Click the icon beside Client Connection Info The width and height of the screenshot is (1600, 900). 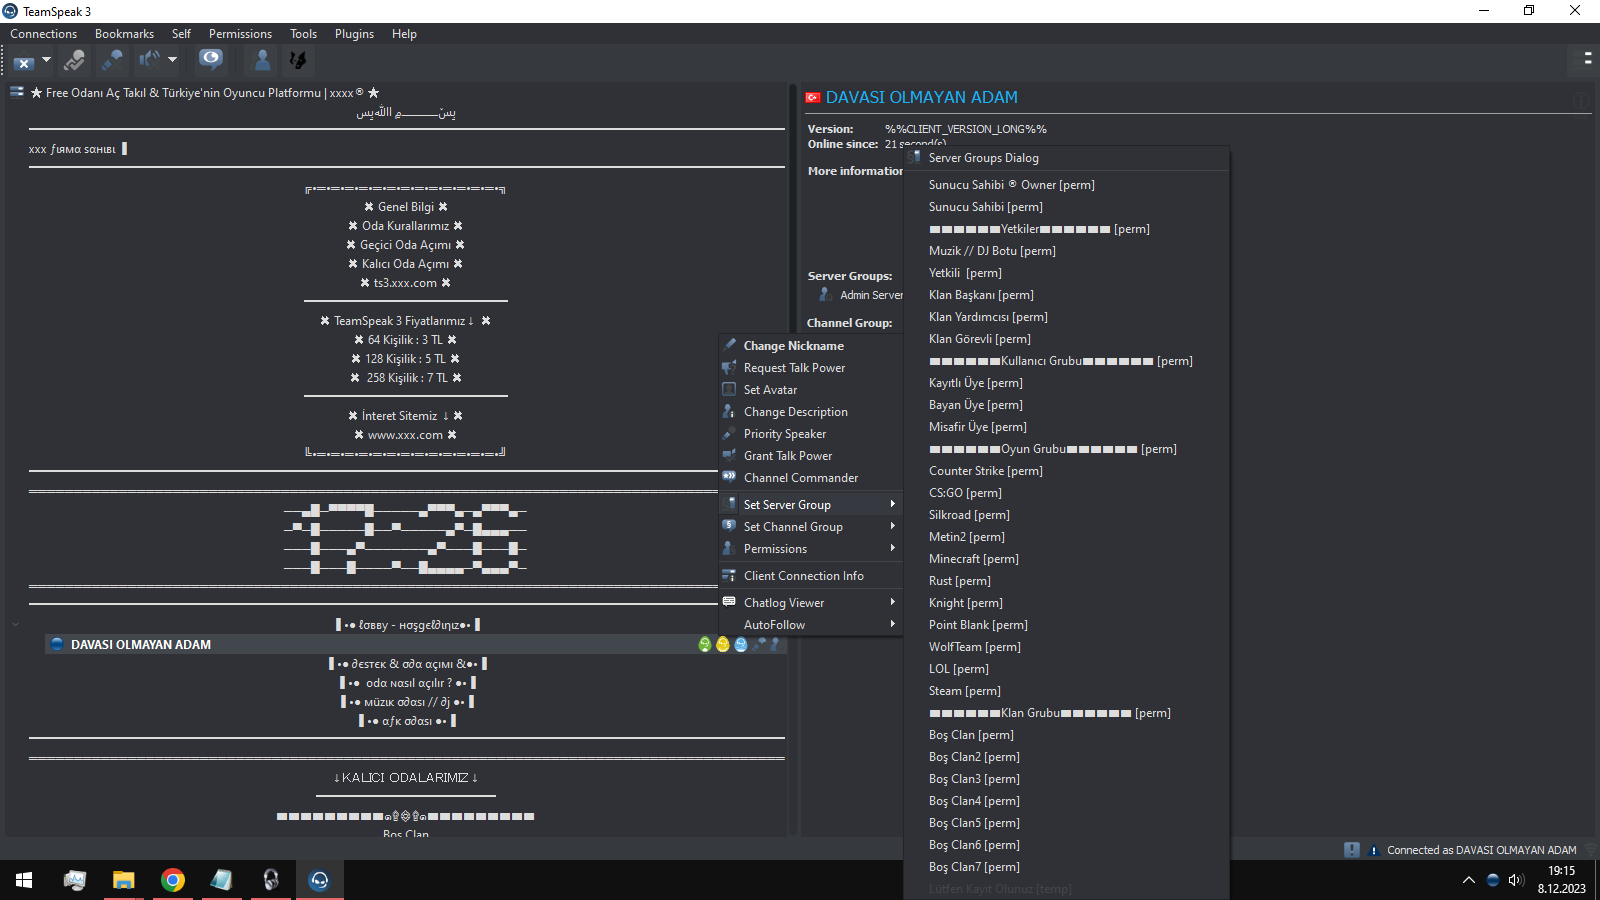coord(730,575)
